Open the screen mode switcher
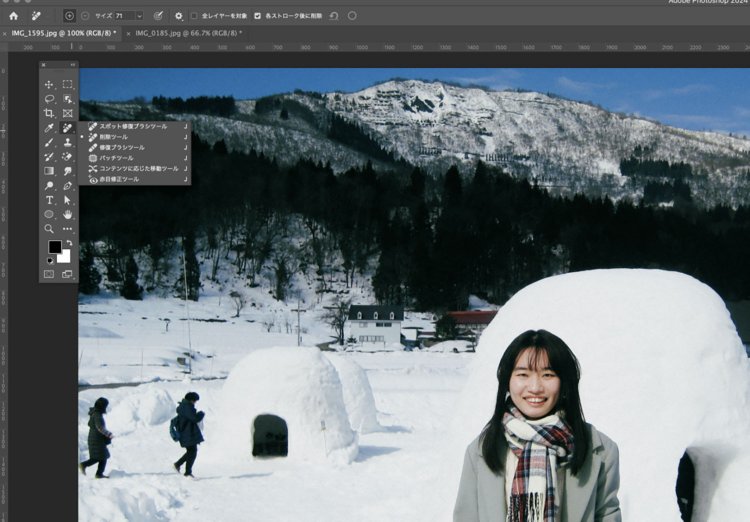The image size is (750, 522). (67, 274)
